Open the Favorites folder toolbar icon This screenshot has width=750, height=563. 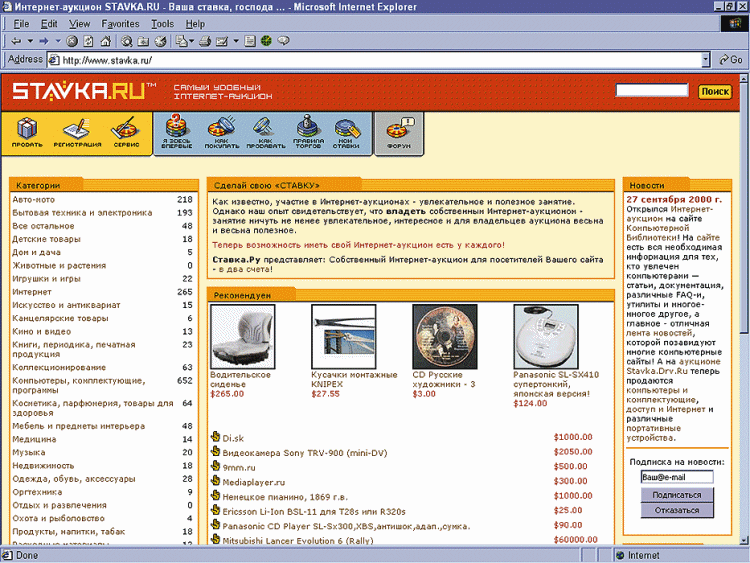143,41
